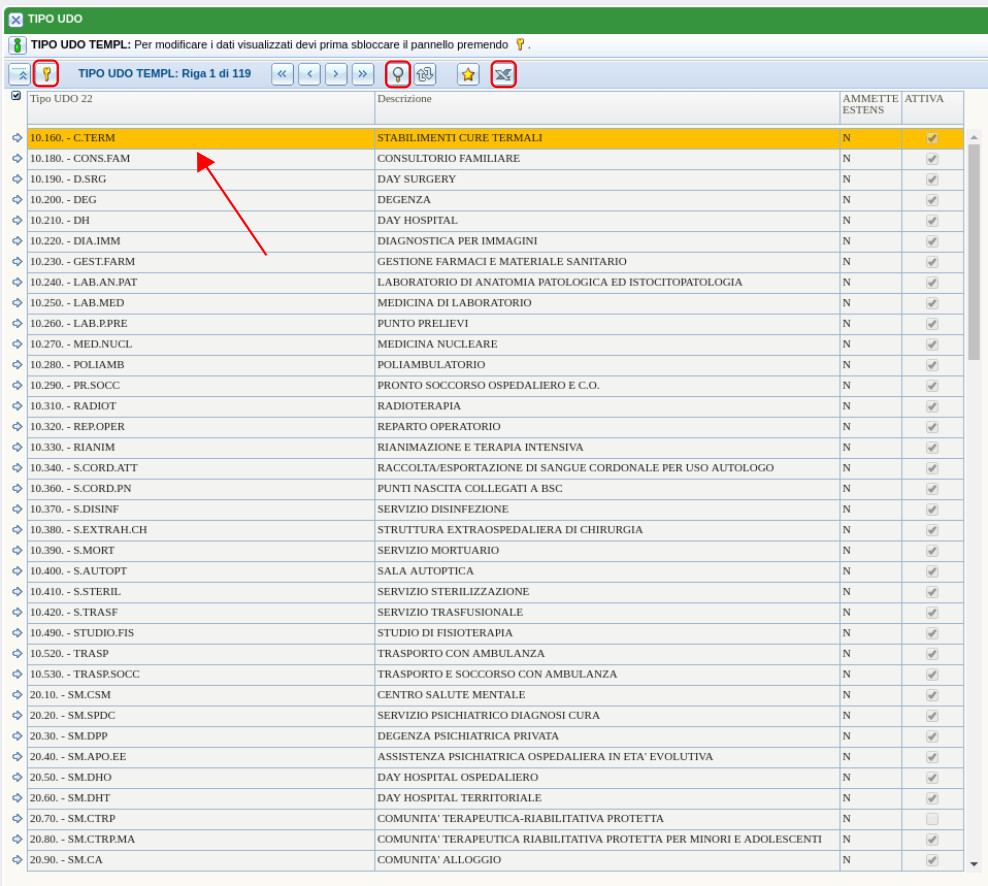Jump to the last record page

click(362, 74)
